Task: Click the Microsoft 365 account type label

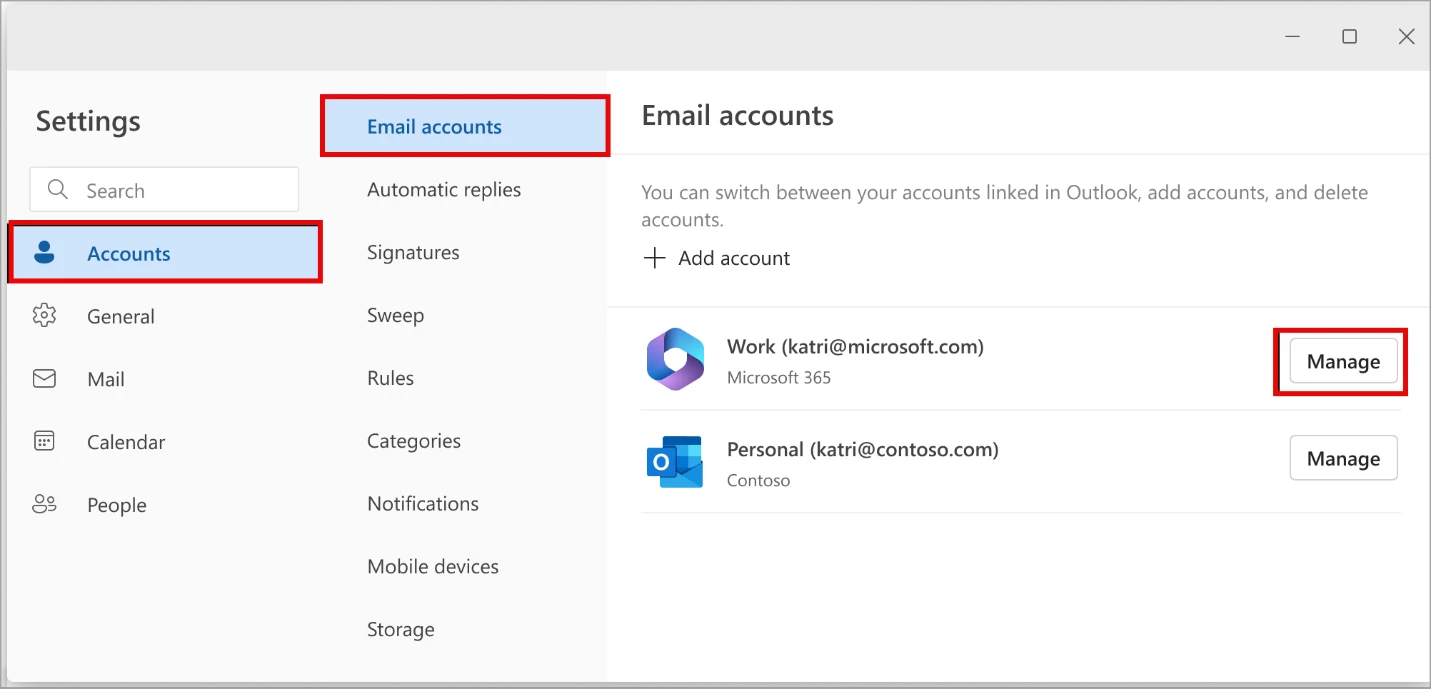Action: [779, 378]
